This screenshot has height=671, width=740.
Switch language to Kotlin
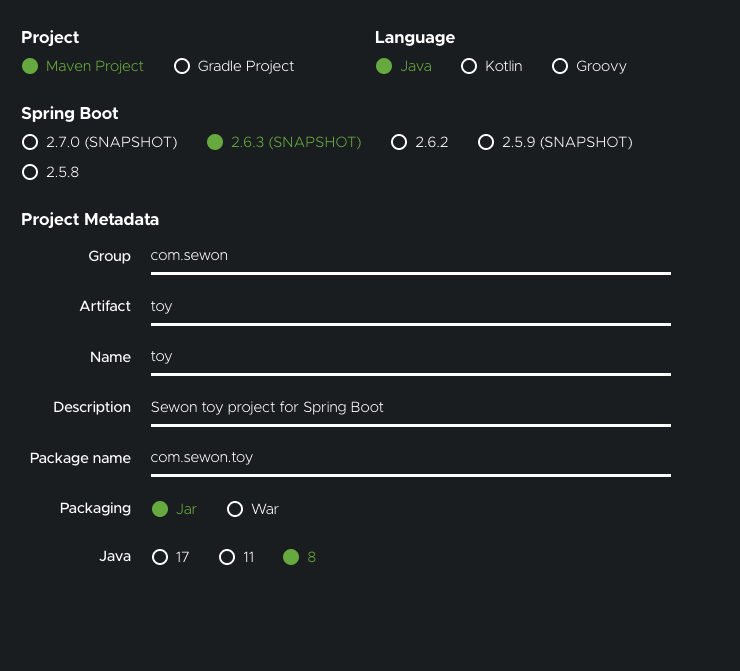[x=469, y=66]
